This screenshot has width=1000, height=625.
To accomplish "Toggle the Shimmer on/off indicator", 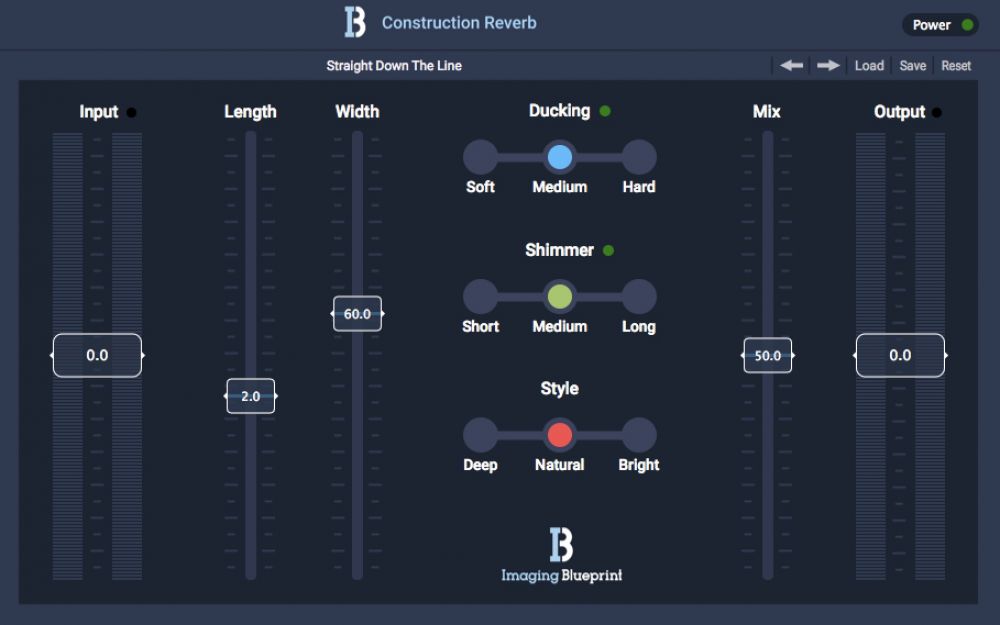I will [x=608, y=250].
